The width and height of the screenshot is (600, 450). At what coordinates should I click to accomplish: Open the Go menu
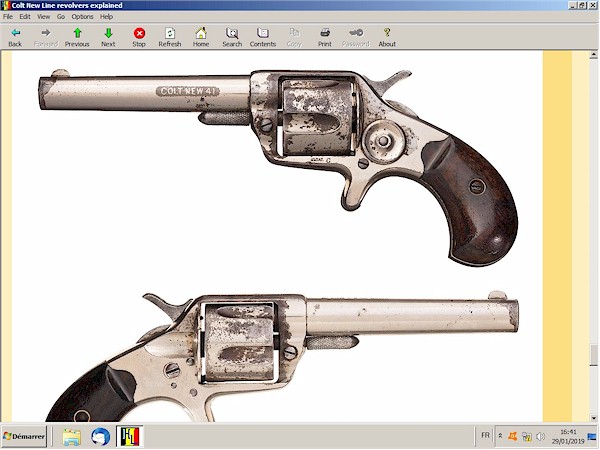click(61, 16)
